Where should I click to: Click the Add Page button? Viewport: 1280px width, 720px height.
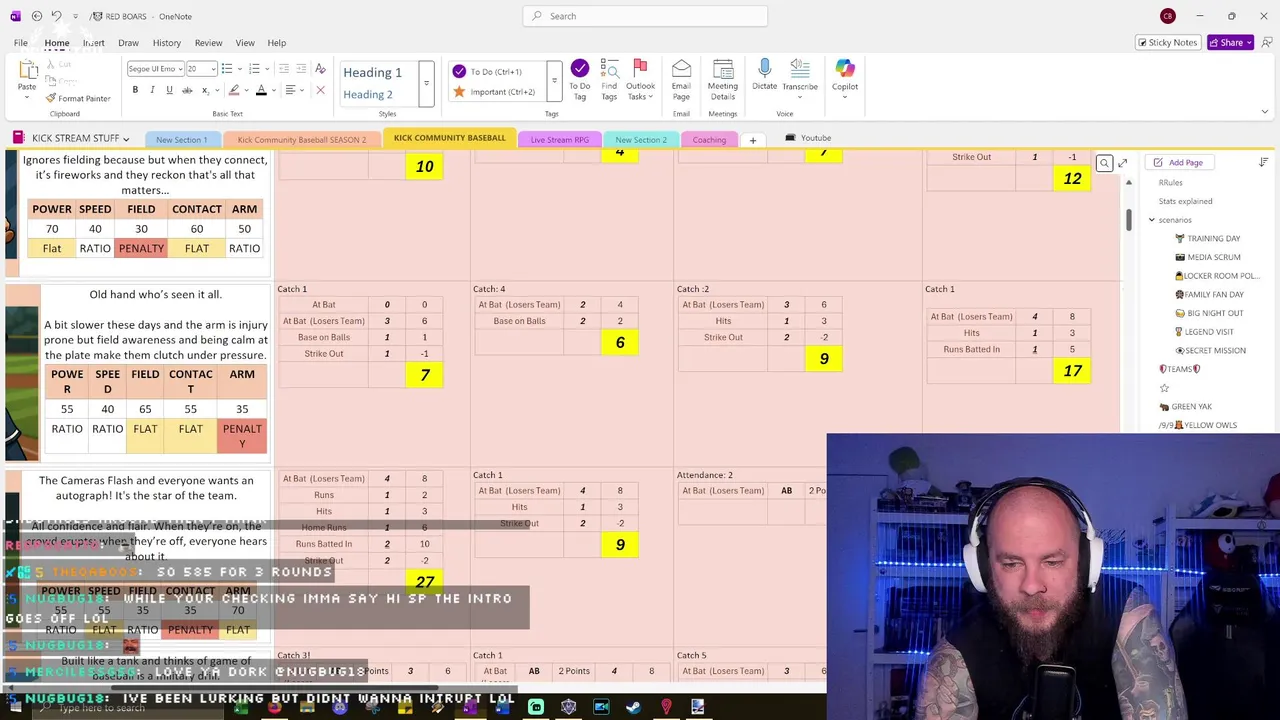pos(1180,162)
